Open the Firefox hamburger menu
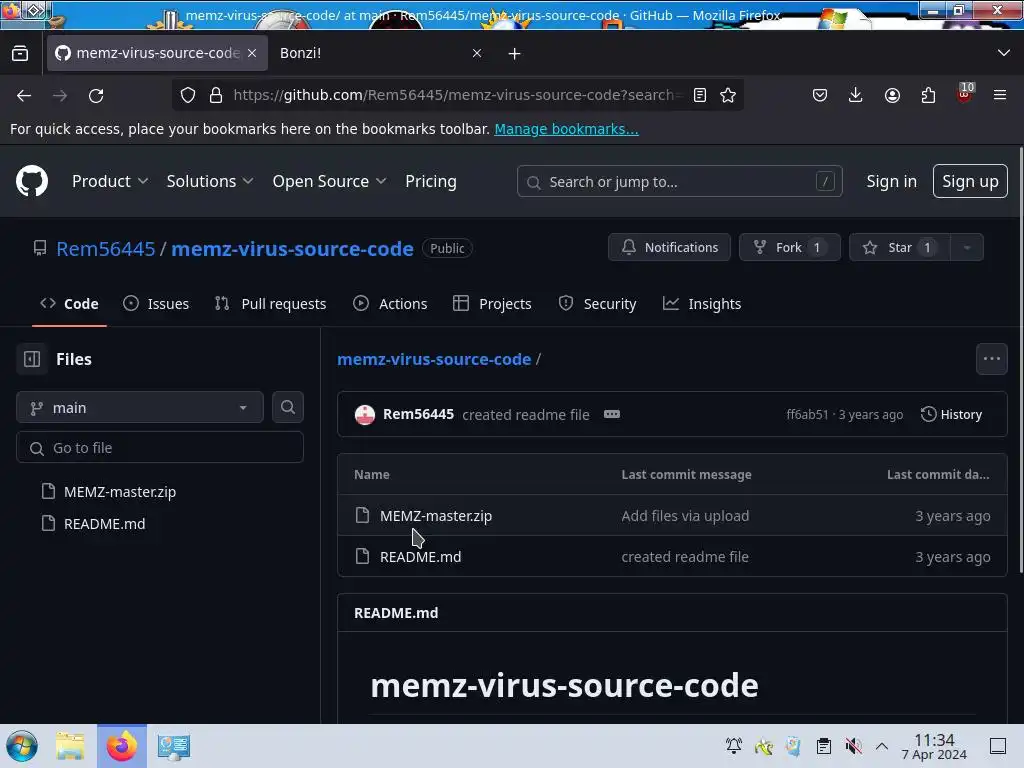This screenshot has width=1024, height=768. point(1000,95)
